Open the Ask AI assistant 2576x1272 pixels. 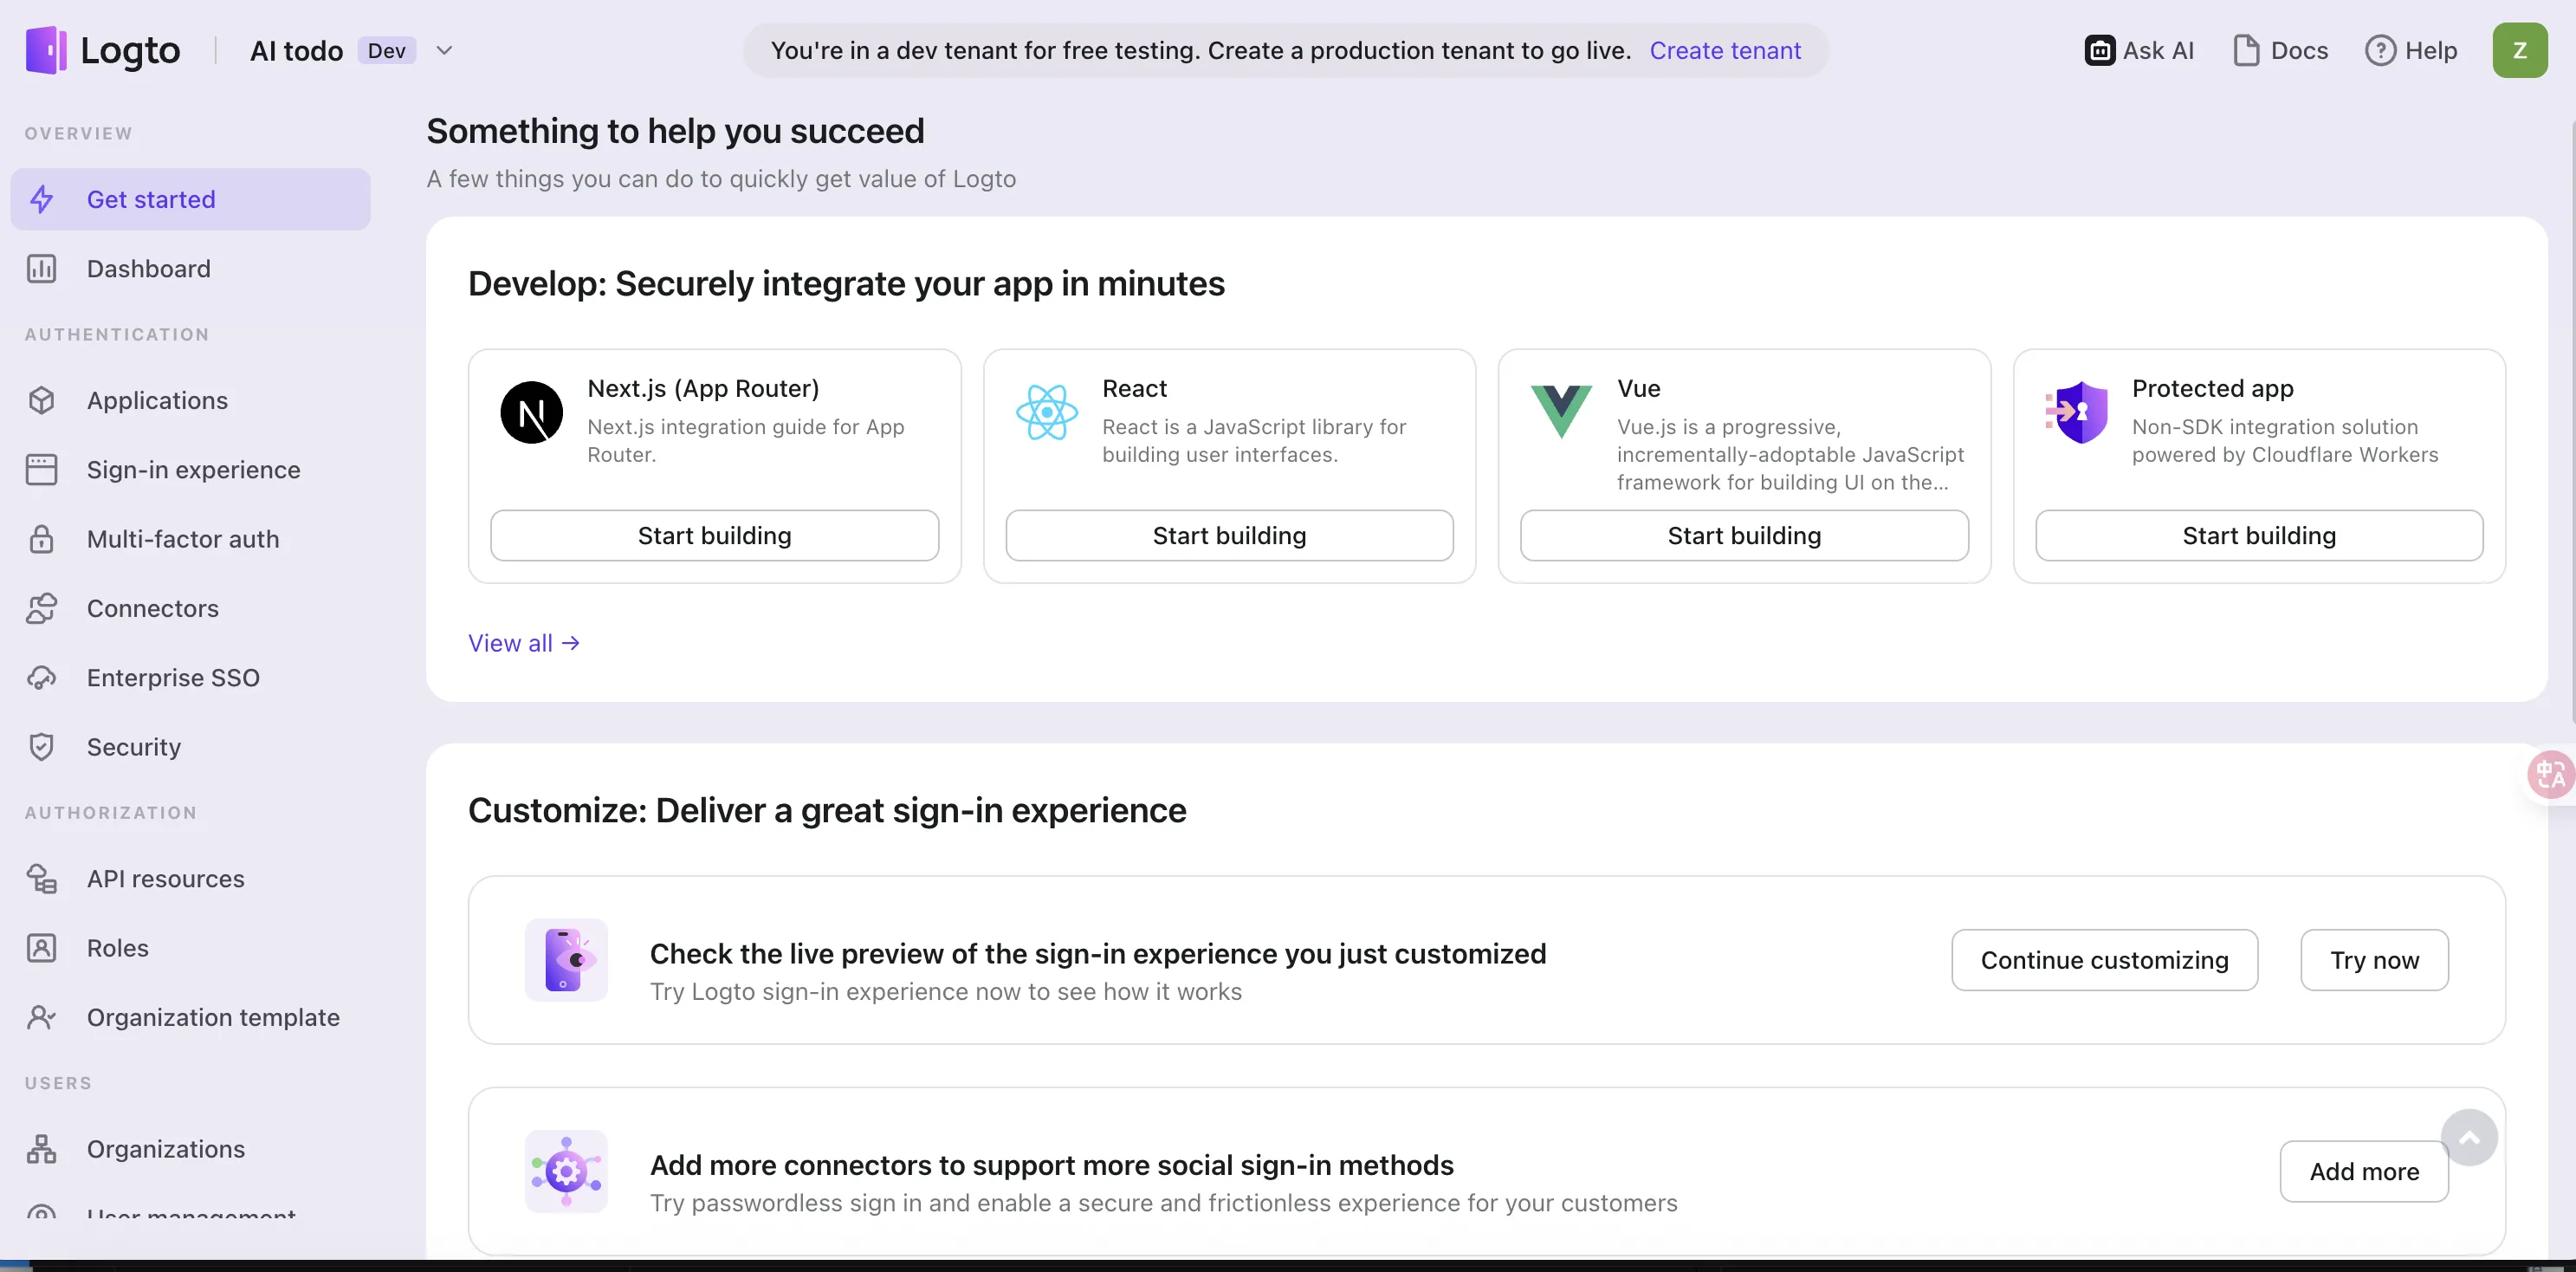(x=2139, y=50)
